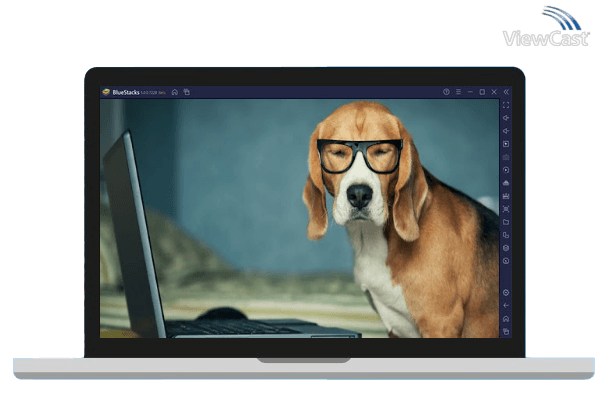Click the BlueStacks logo in title bar
Image resolution: width=602 pixels, height=414 pixels.
coord(106,92)
